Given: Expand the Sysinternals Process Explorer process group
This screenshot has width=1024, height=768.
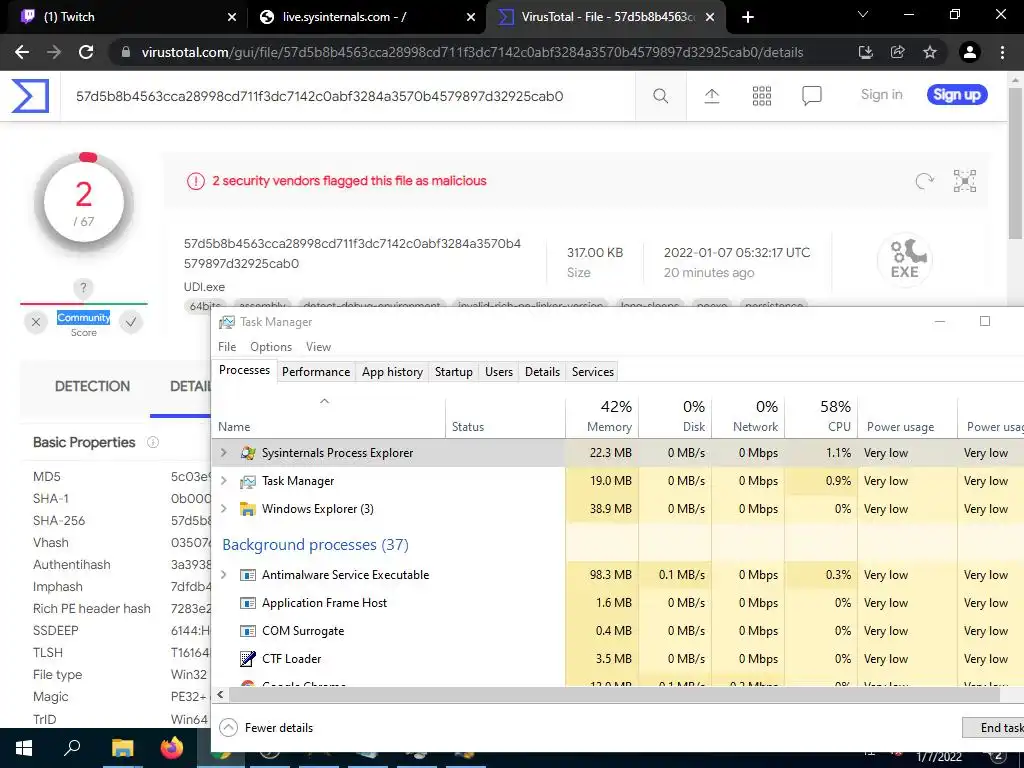Looking at the screenshot, I should (224, 453).
